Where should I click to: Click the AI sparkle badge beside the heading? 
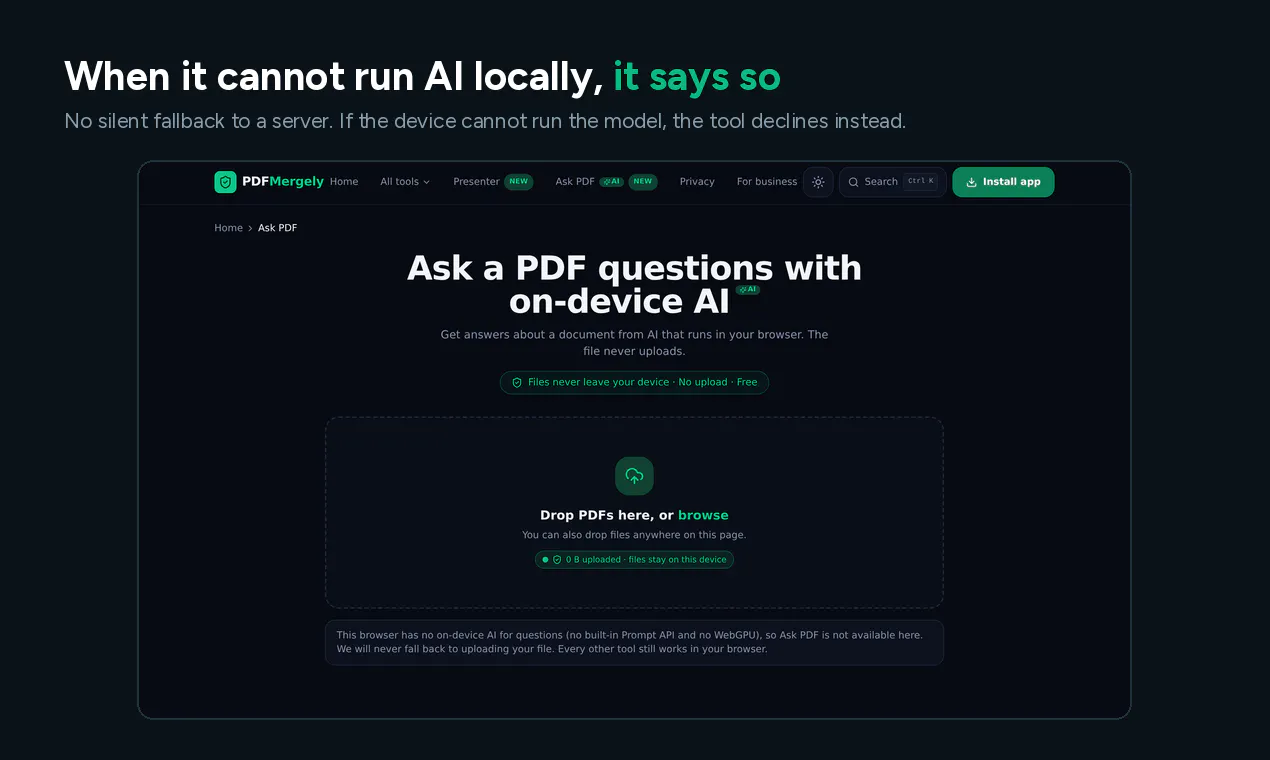[748, 290]
